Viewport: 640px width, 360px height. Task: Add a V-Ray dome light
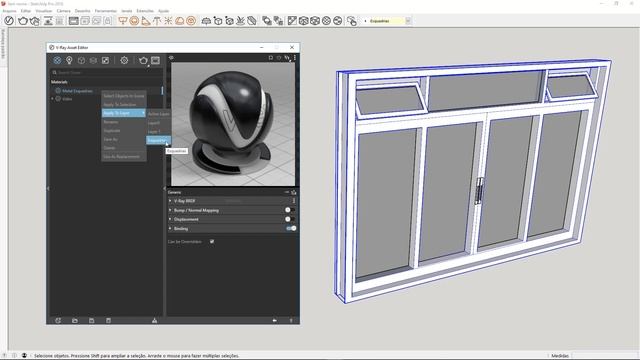point(180,20)
